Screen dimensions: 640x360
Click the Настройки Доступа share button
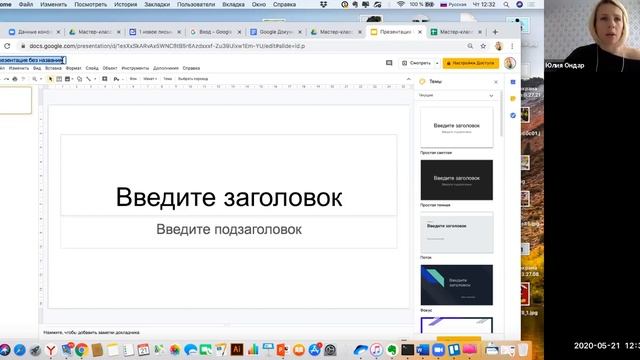[471, 63]
